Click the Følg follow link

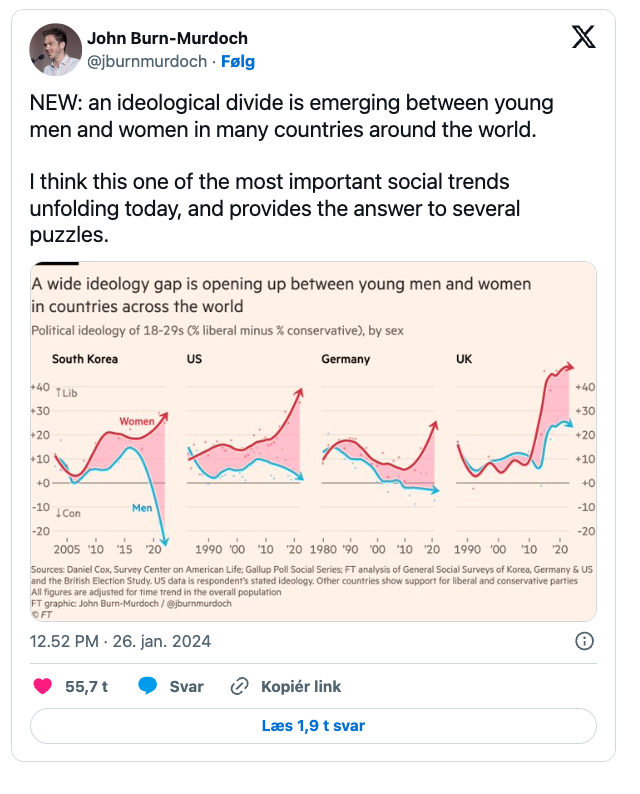pyautogui.click(x=238, y=61)
